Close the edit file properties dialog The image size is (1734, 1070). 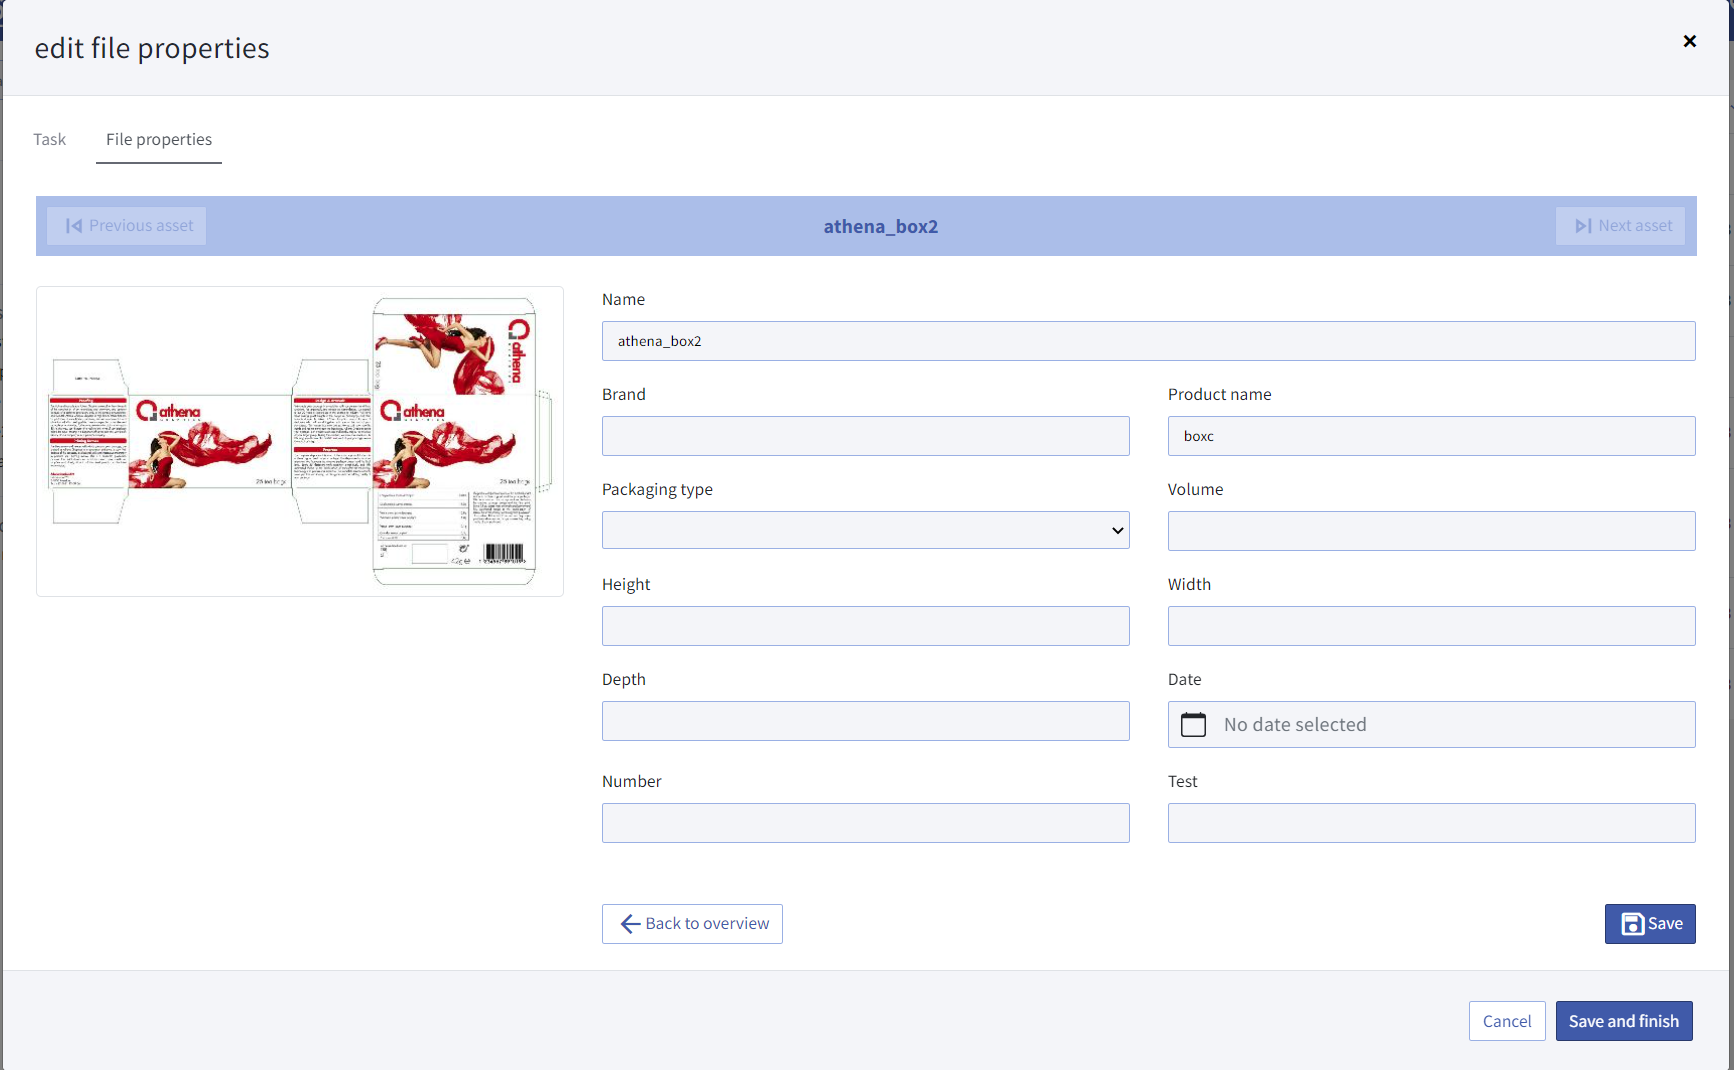tap(1689, 41)
